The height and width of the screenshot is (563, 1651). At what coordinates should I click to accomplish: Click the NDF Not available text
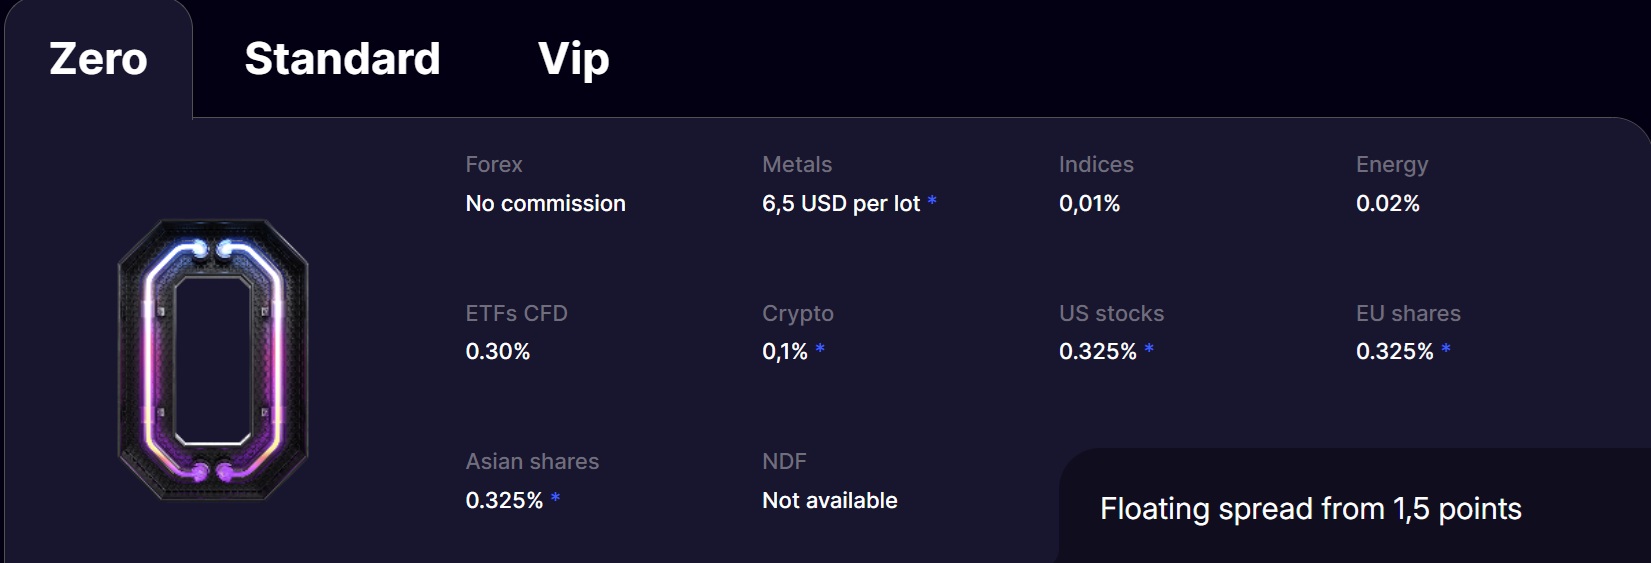click(829, 500)
